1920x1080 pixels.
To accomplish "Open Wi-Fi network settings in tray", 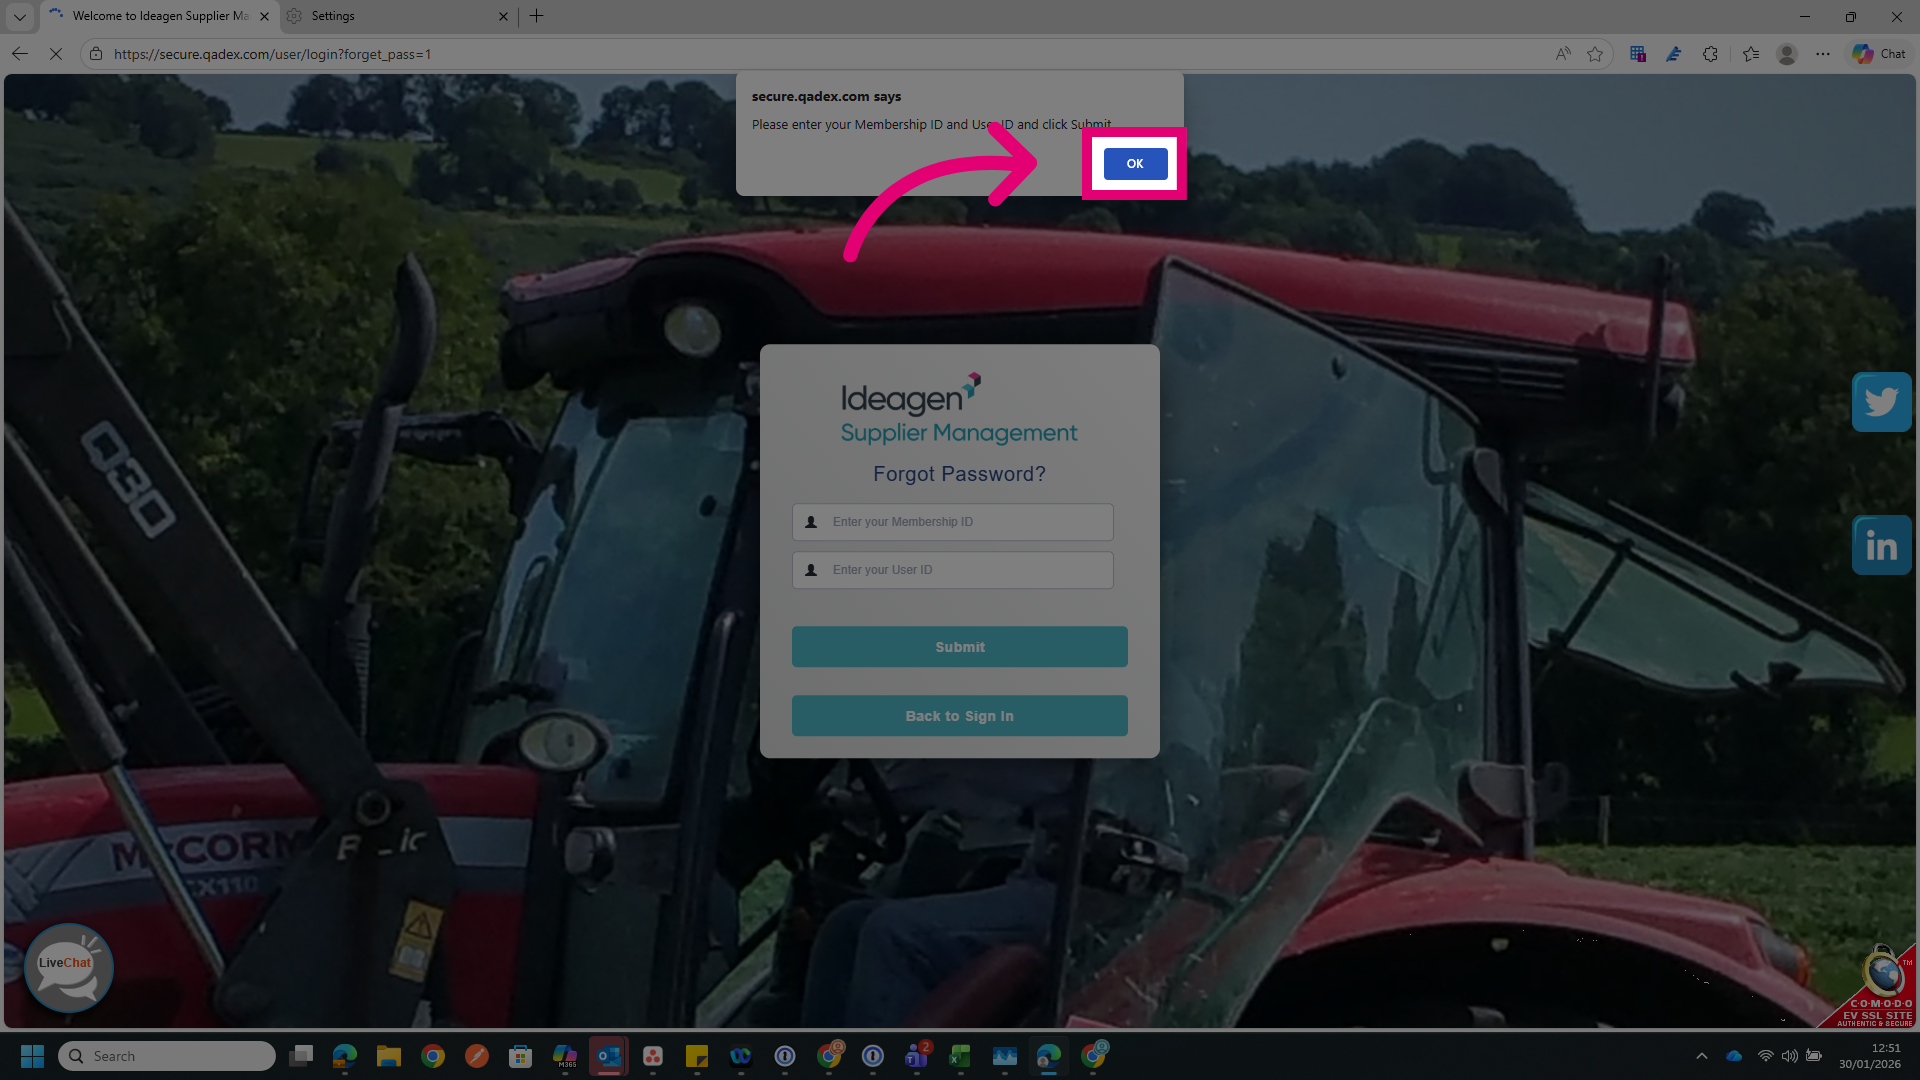I will click(1766, 1056).
